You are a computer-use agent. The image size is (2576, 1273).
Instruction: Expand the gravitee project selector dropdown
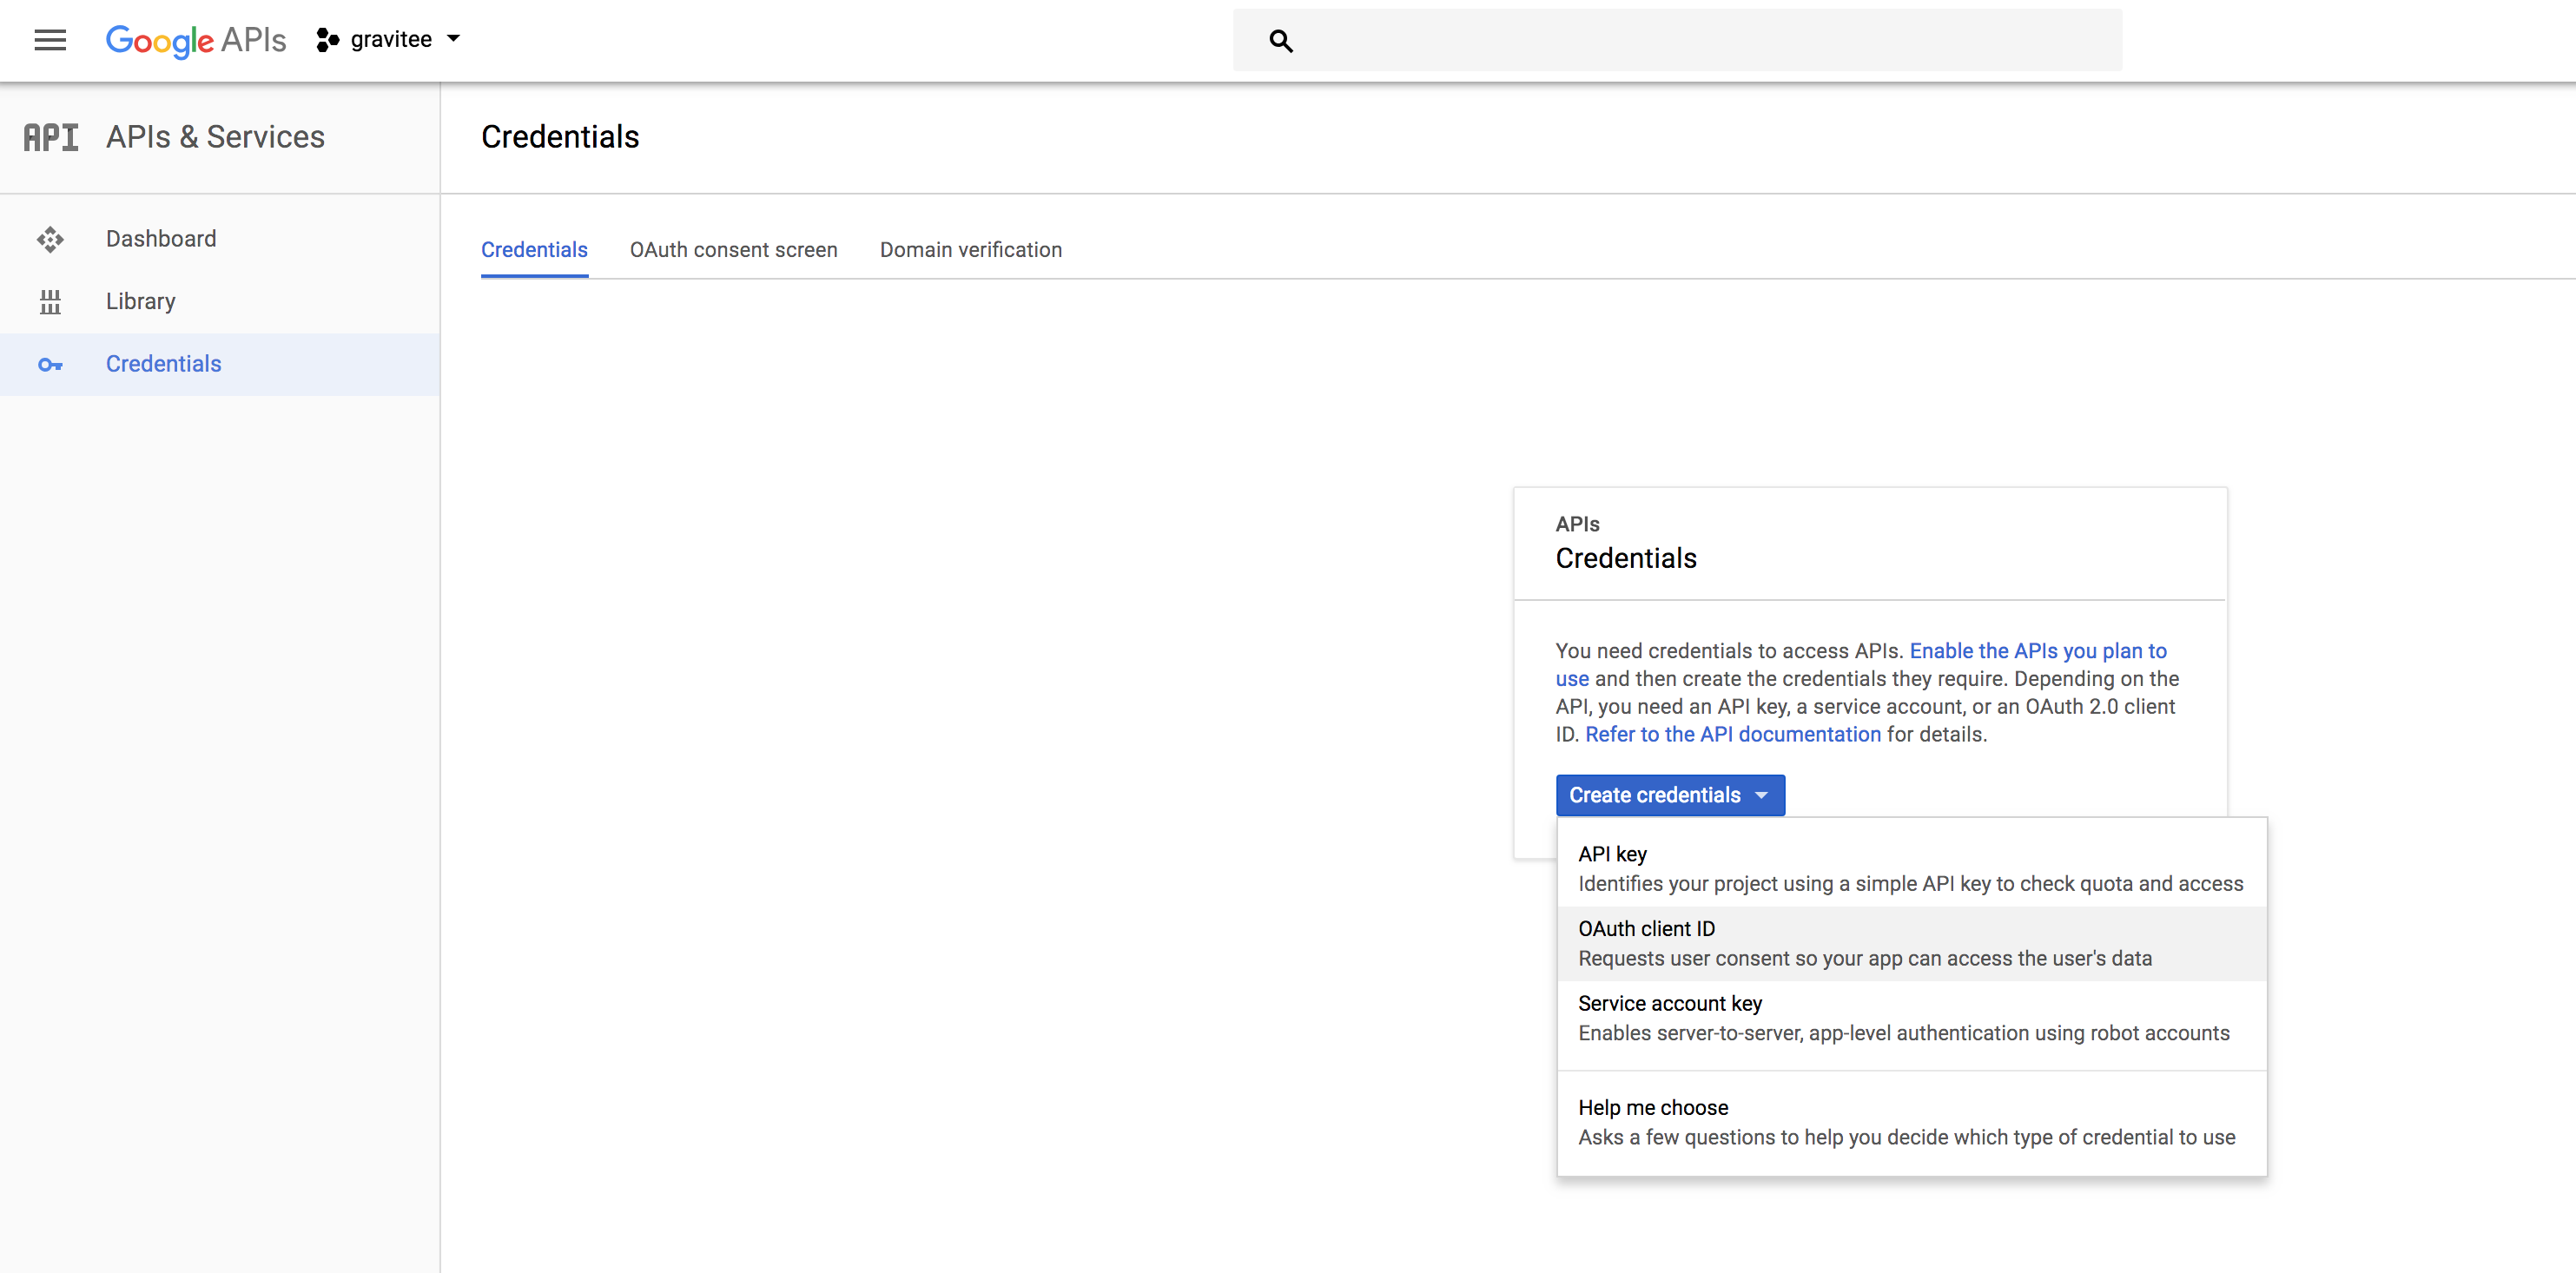click(x=453, y=39)
